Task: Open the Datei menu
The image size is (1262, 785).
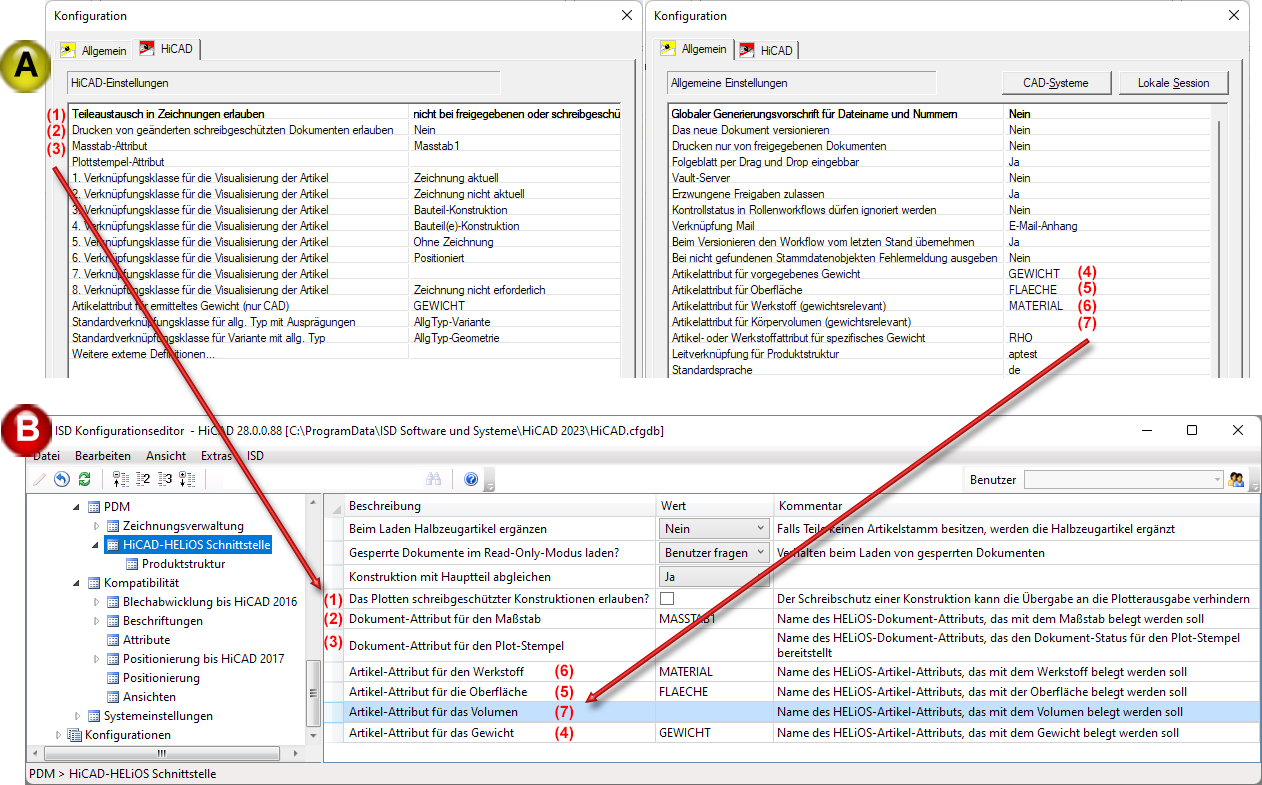Action: tap(46, 455)
